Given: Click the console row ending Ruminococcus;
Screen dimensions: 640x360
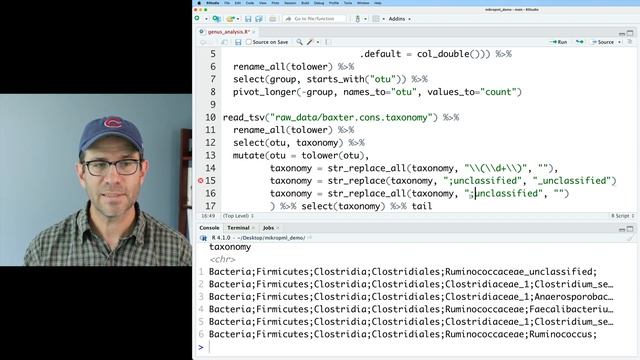Looking at the screenshot, I should [x=402, y=334].
